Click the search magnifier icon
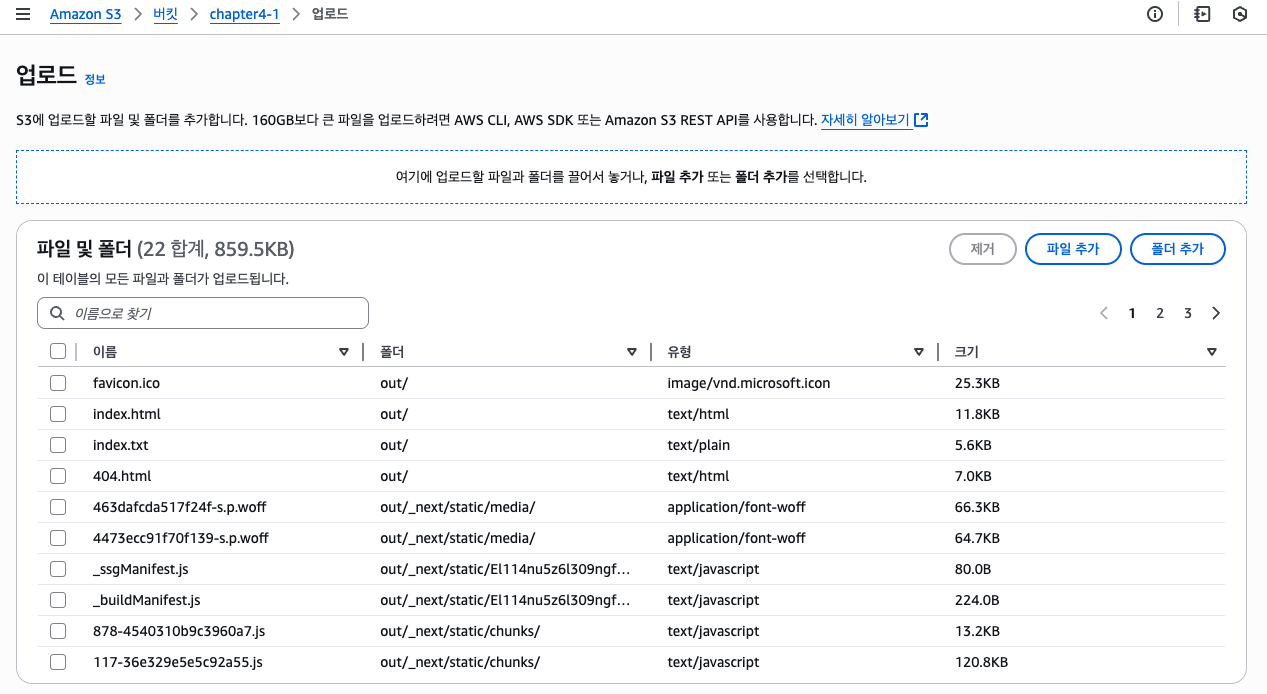The width and height of the screenshot is (1267, 694). coord(57,313)
